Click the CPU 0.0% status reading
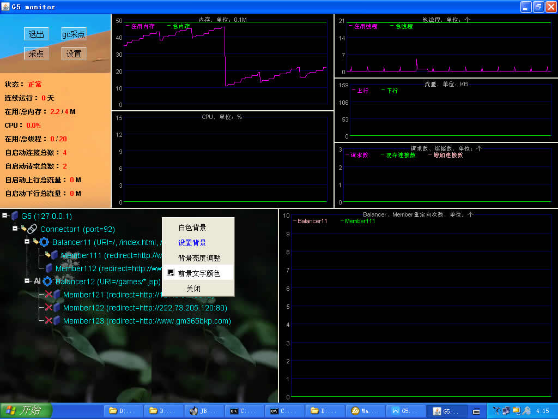Screen dimensions: 559x419 (x=34, y=125)
